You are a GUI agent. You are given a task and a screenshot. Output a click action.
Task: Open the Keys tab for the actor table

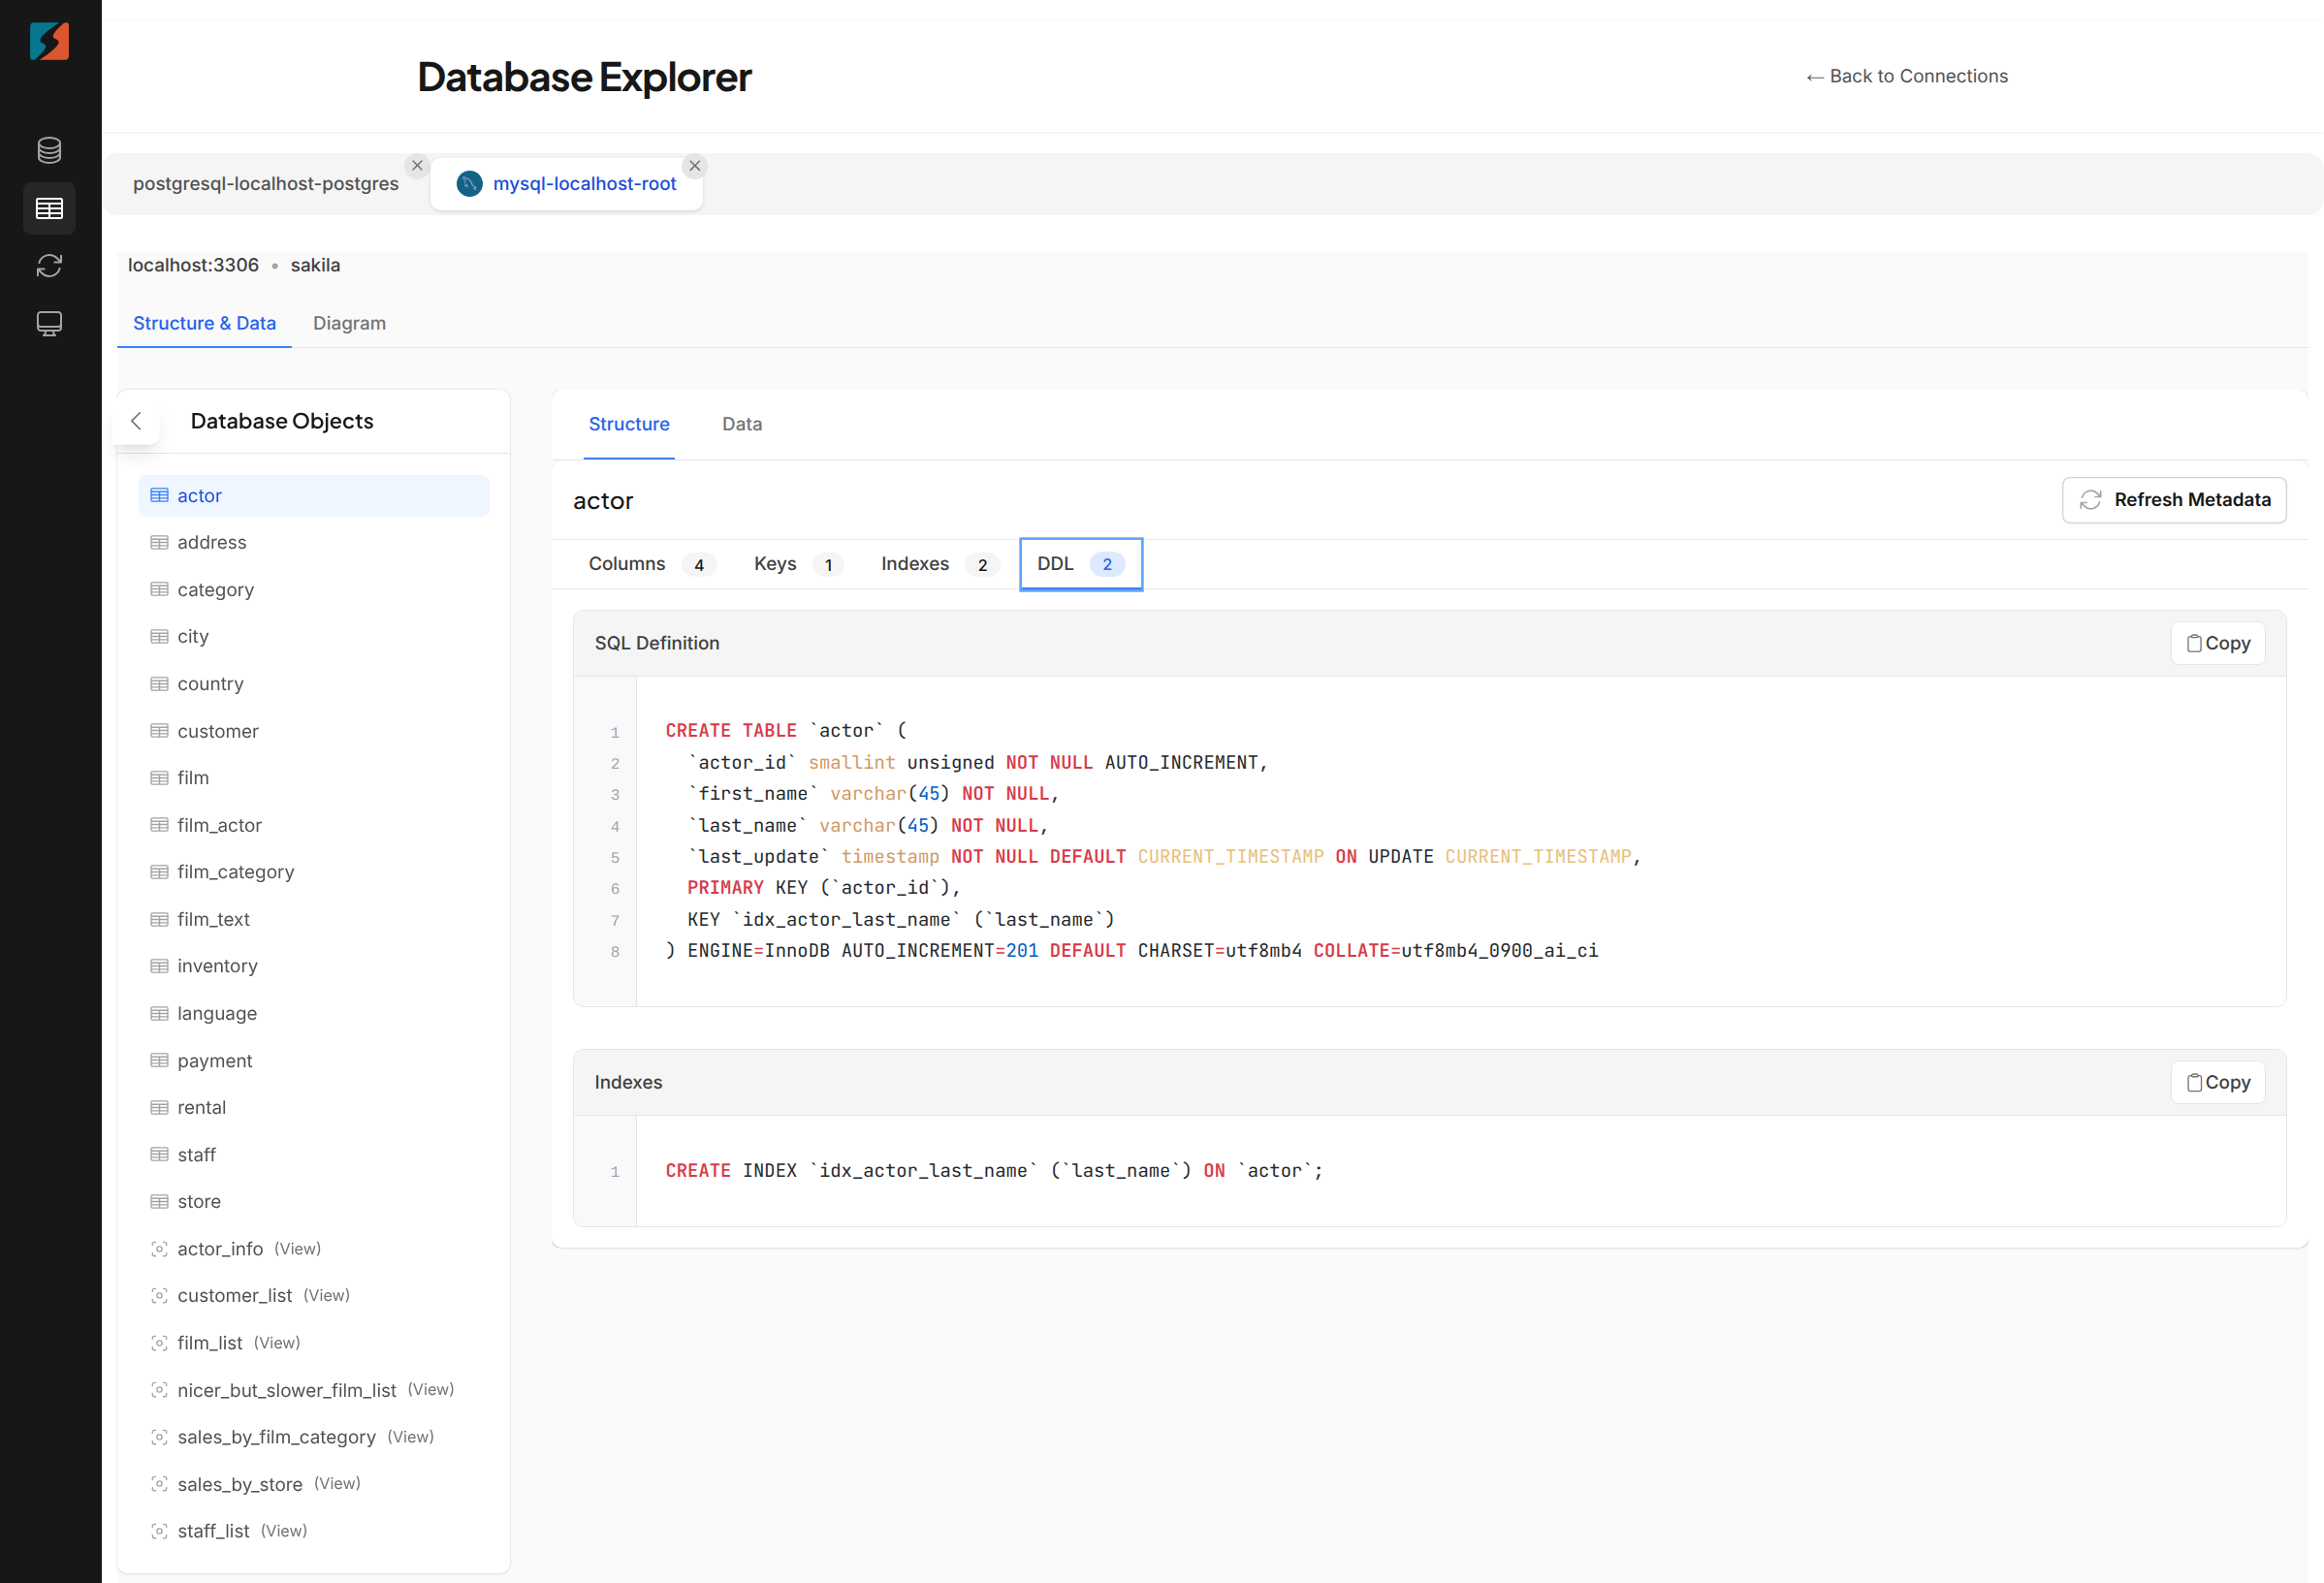775,563
